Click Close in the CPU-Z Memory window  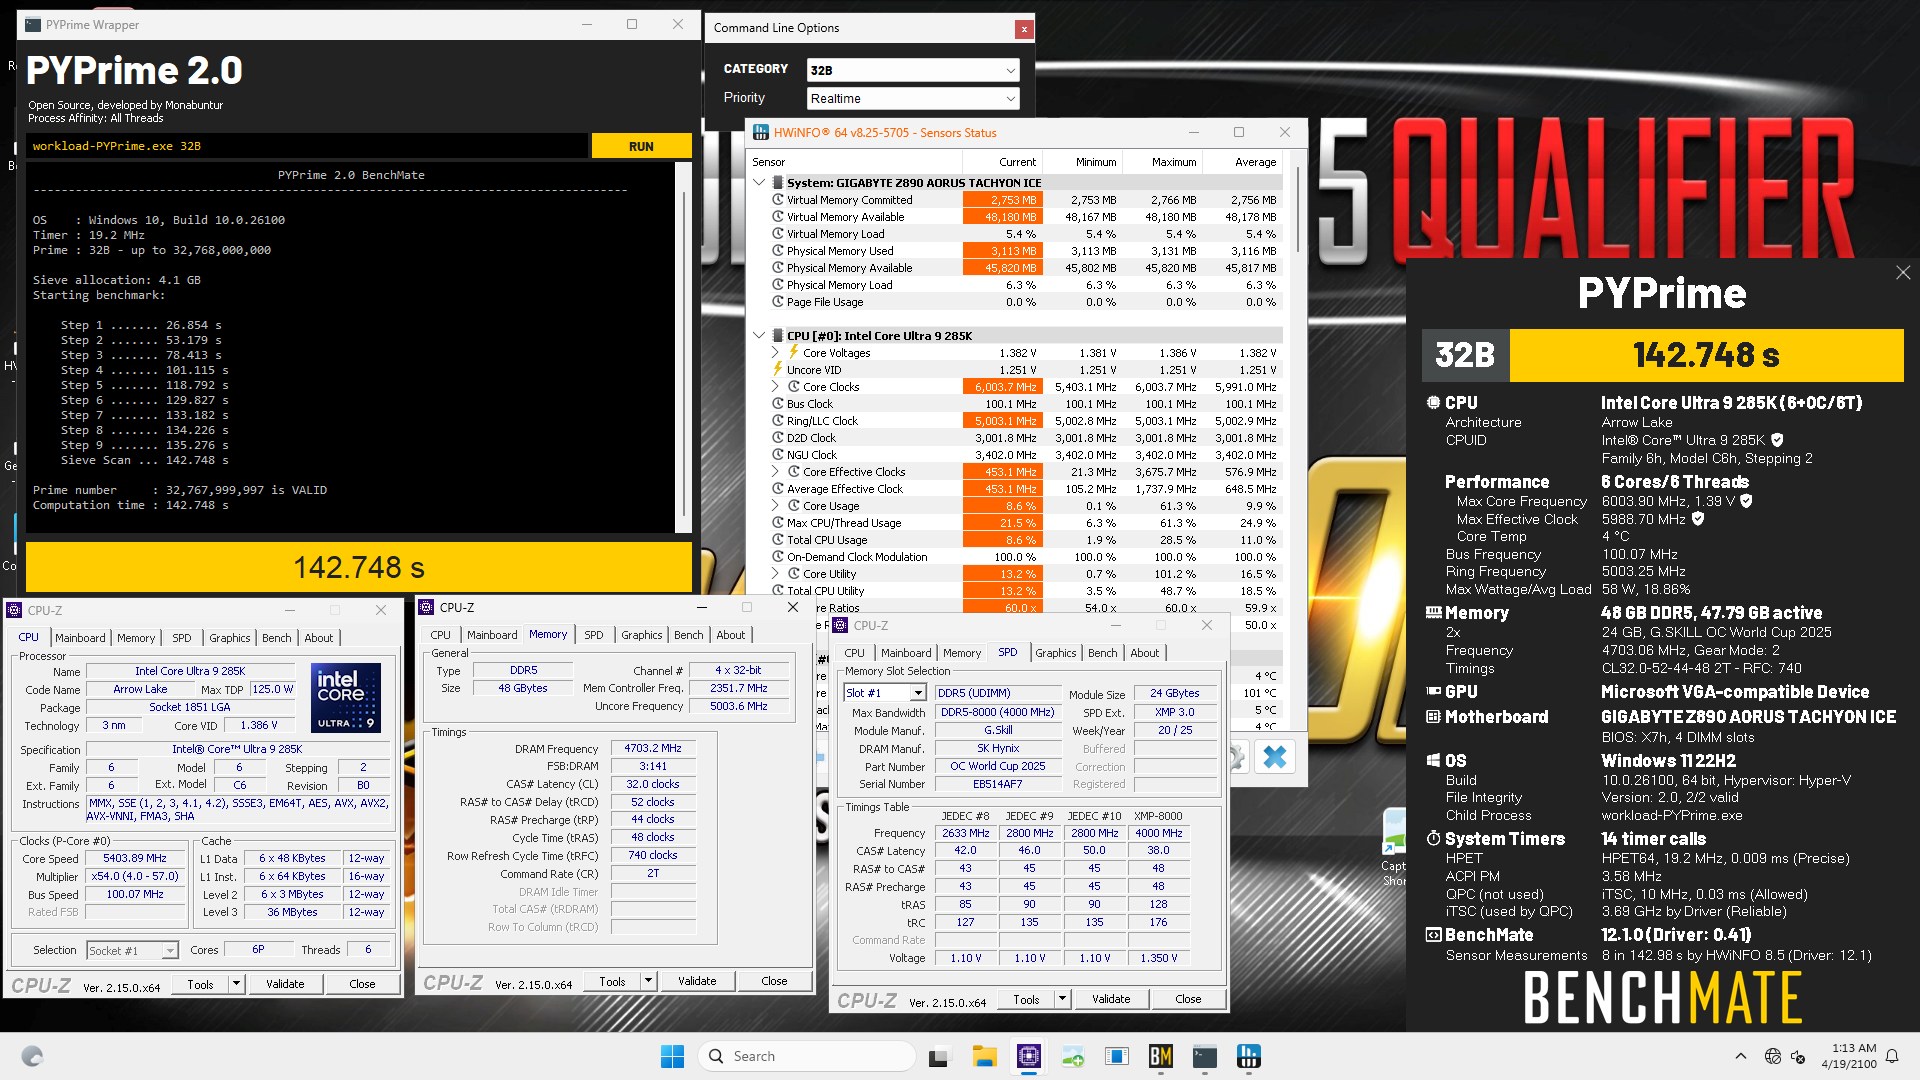pyautogui.click(x=774, y=981)
